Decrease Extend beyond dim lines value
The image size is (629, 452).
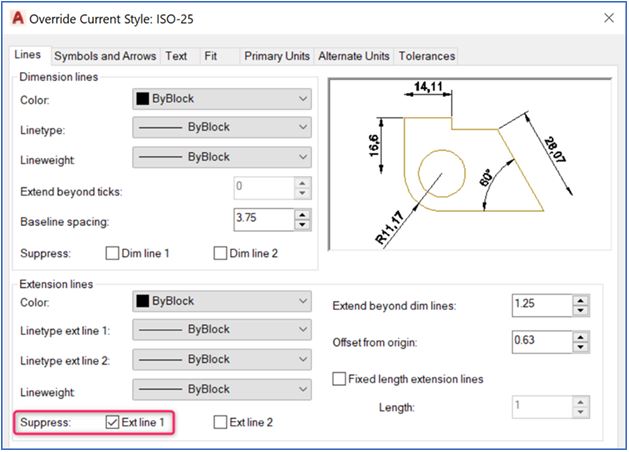tap(581, 311)
